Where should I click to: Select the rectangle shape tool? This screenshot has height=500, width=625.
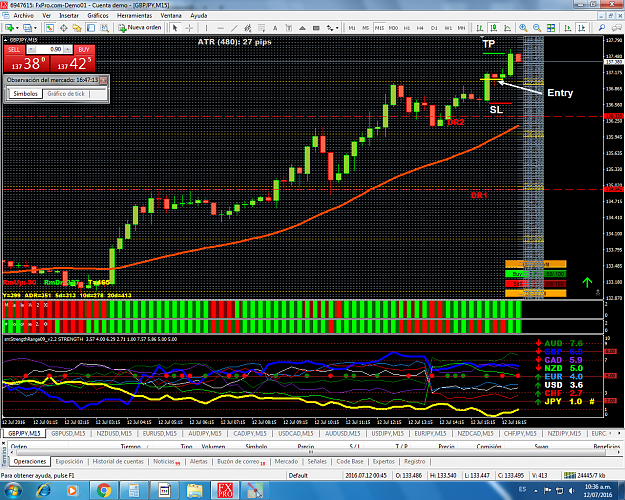click(x=316, y=28)
